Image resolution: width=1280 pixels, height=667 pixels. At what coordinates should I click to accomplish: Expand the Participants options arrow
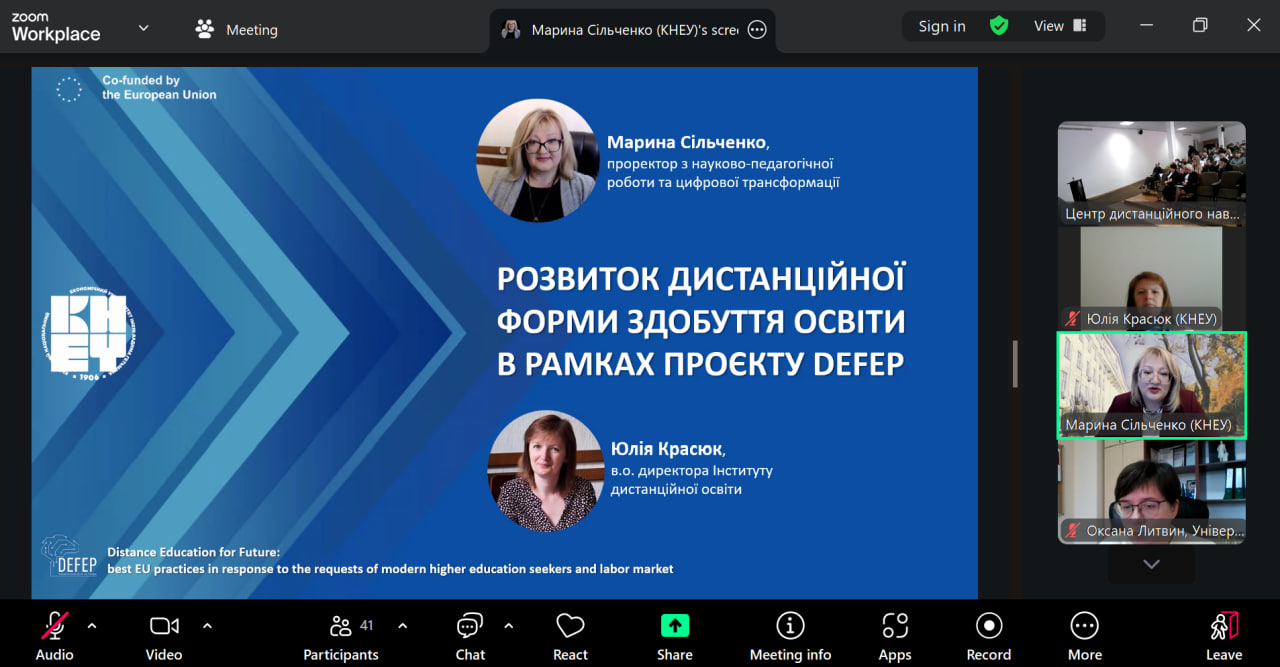(402, 626)
